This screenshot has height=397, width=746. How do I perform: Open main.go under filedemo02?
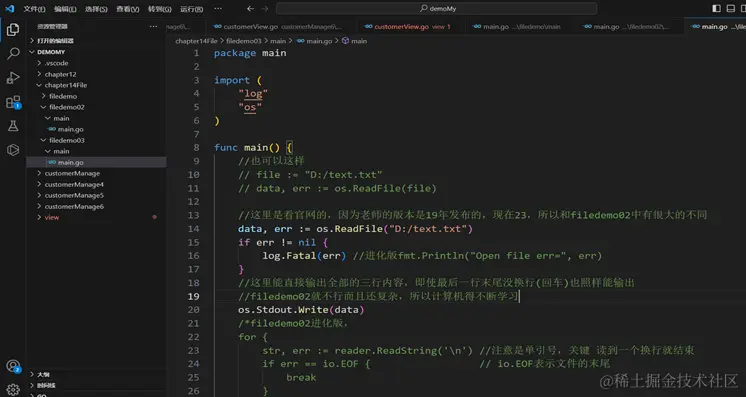pos(96,129)
